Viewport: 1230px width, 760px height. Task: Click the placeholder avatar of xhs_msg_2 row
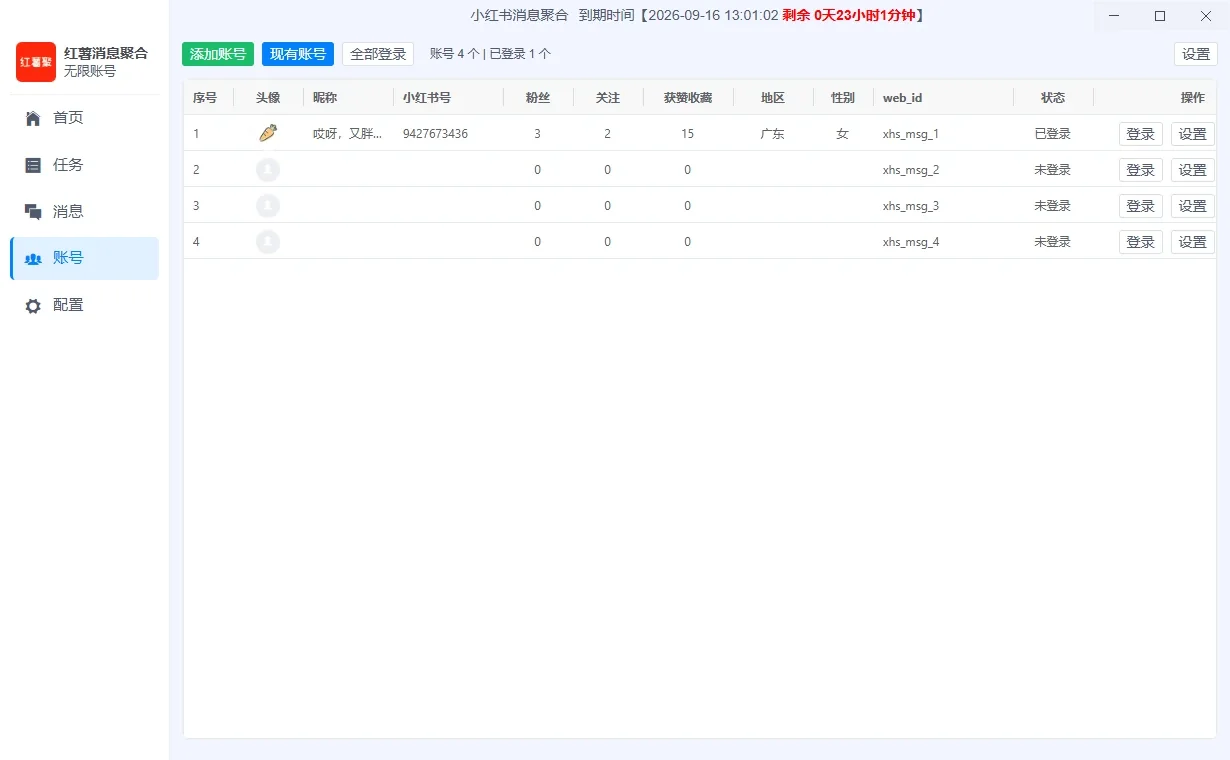point(268,169)
